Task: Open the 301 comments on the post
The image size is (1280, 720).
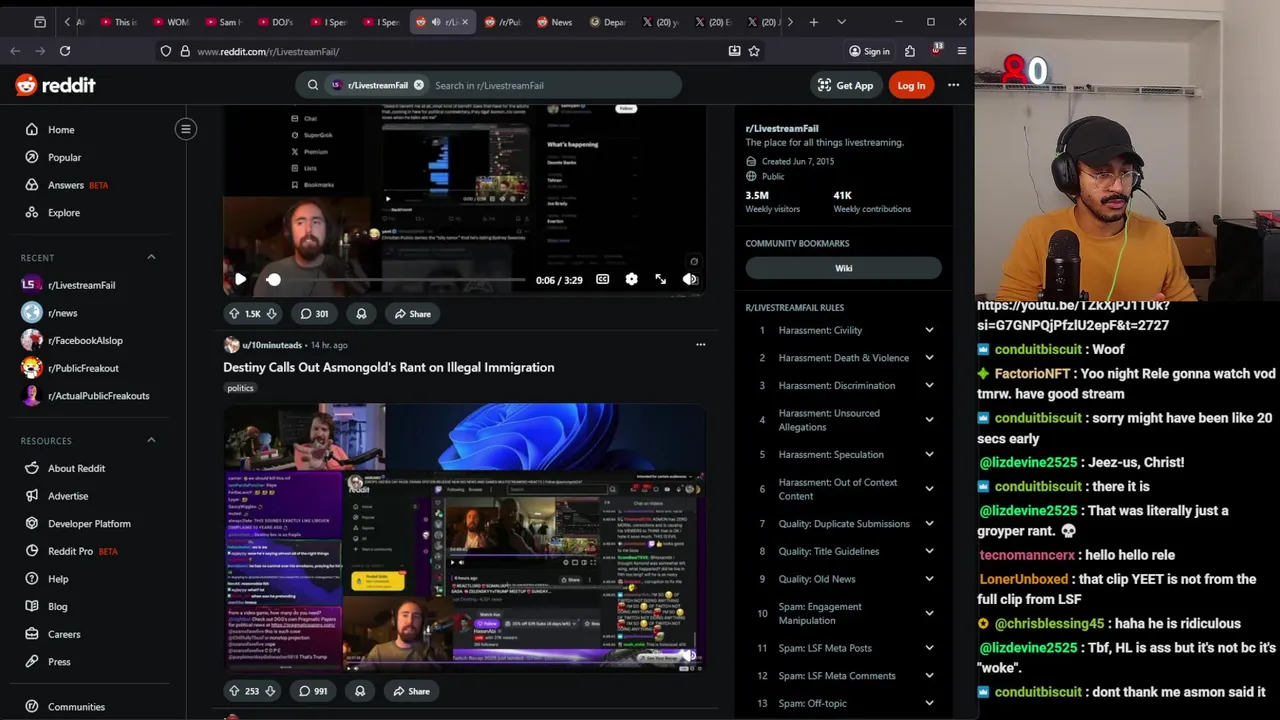Action: [x=314, y=314]
